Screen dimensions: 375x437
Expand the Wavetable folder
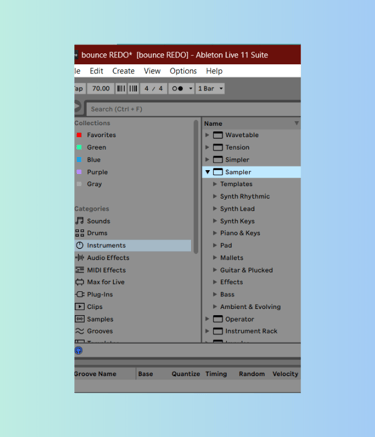click(207, 135)
